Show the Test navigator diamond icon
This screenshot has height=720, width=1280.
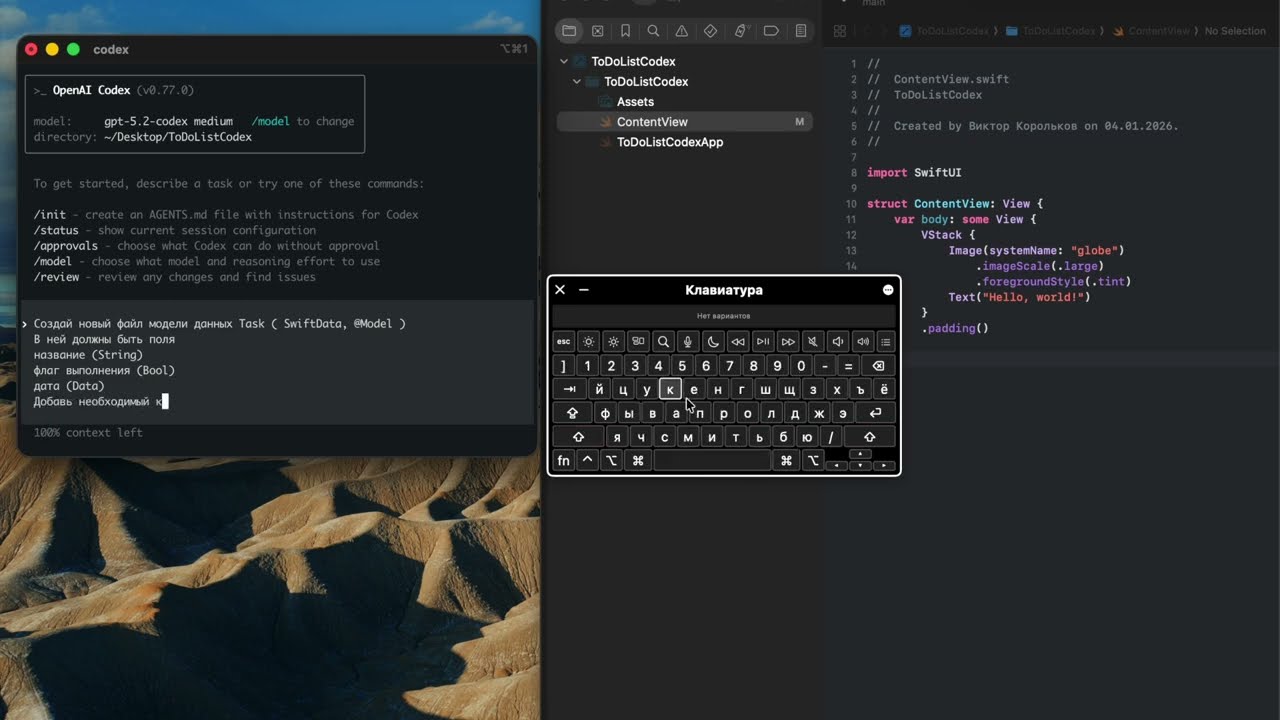pyautogui.click(x=711, y=31)
